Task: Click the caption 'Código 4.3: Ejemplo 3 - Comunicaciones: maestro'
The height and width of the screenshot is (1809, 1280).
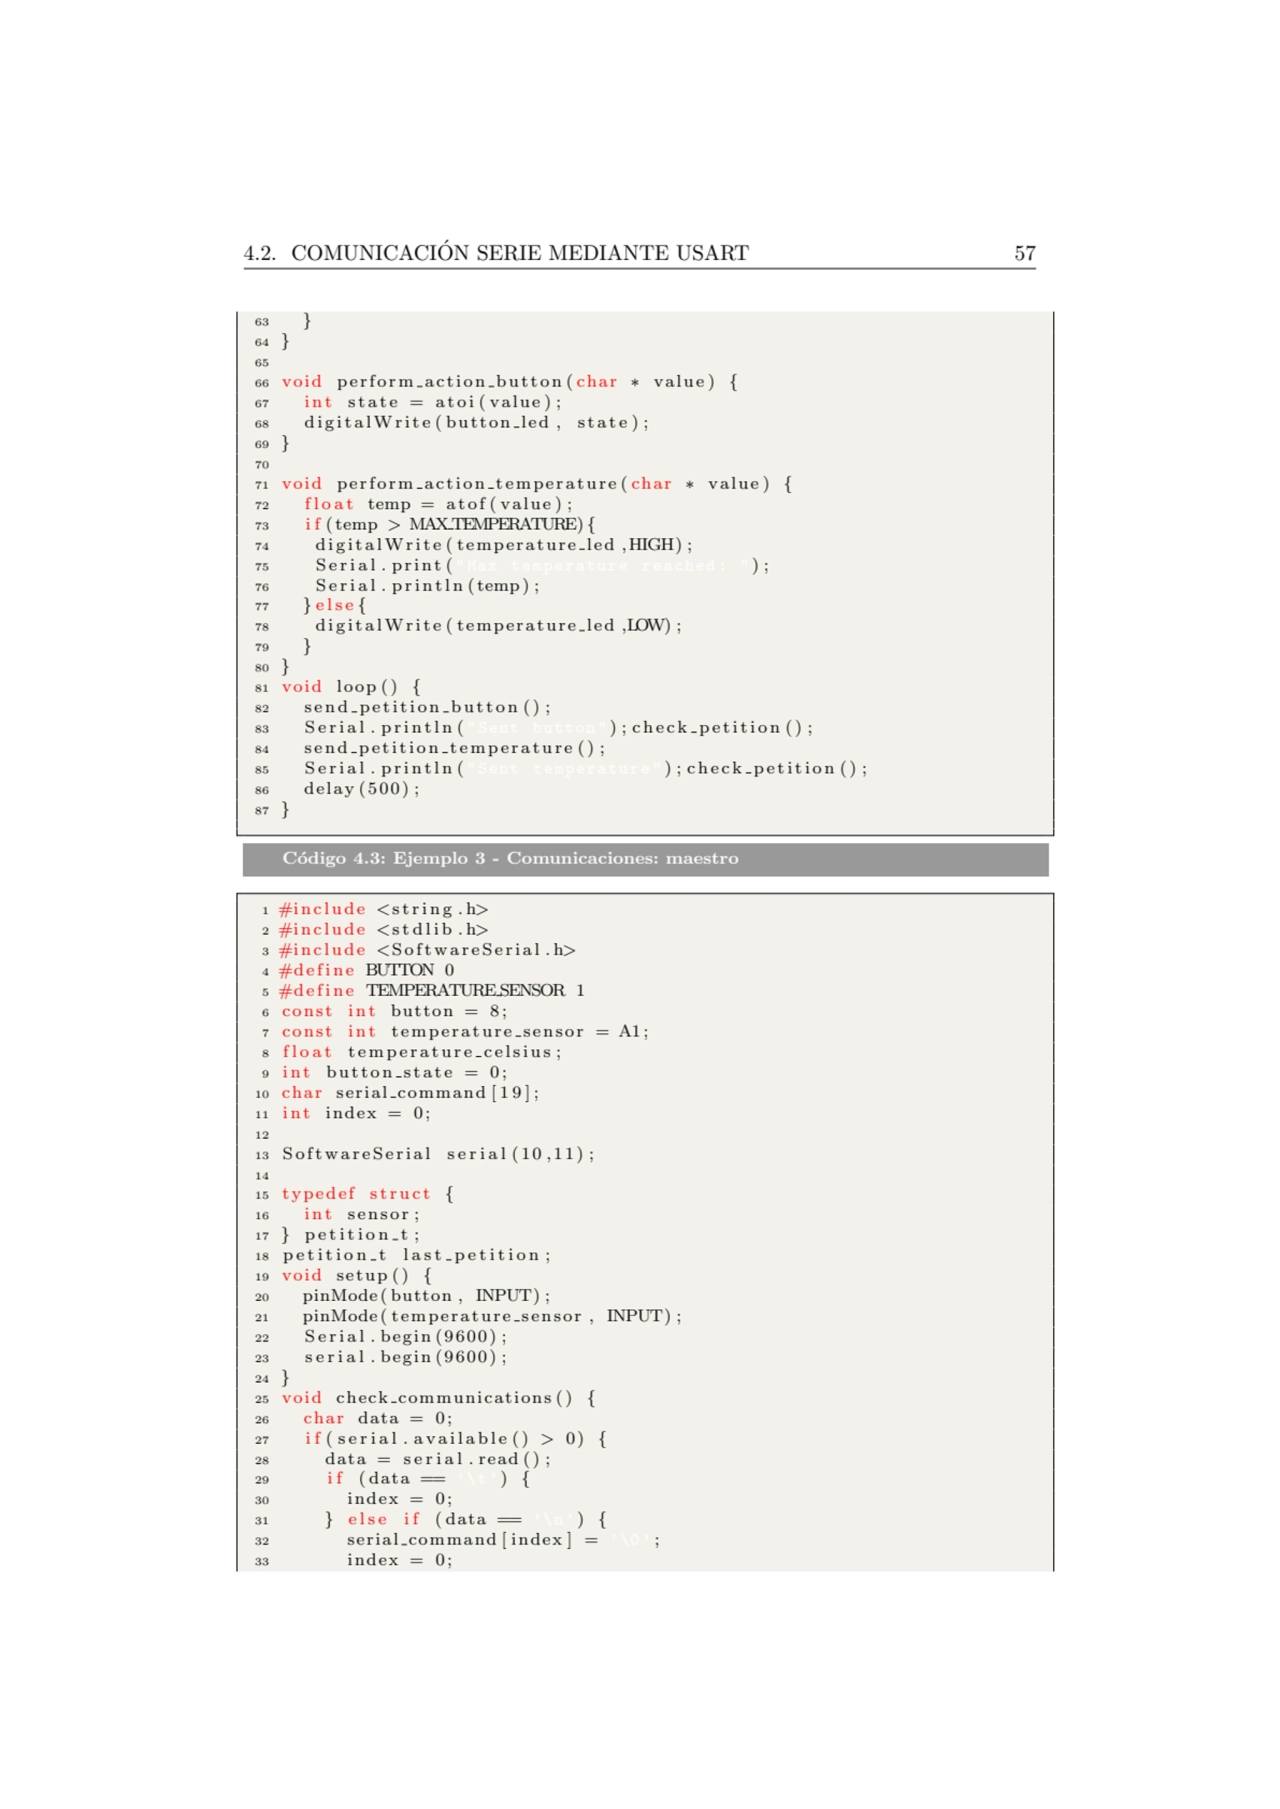Action: (x=510, y=858)
